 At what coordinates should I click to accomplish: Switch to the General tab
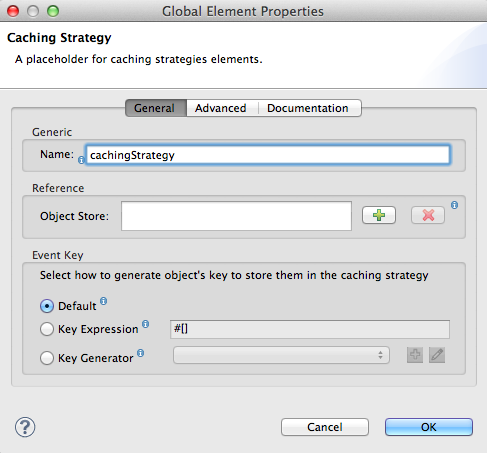click(x=156, y=108)
